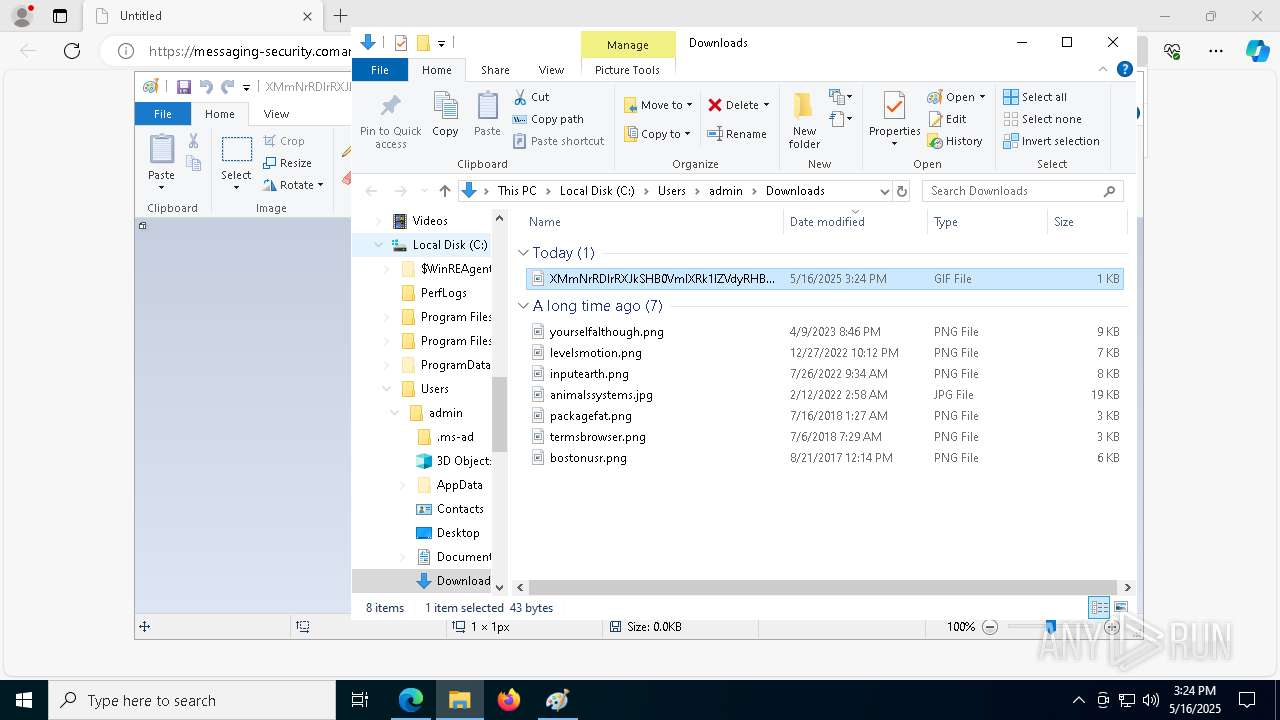The image size is (1280, 720).
Task: Click Type here to search box
Action: [192, 700]
